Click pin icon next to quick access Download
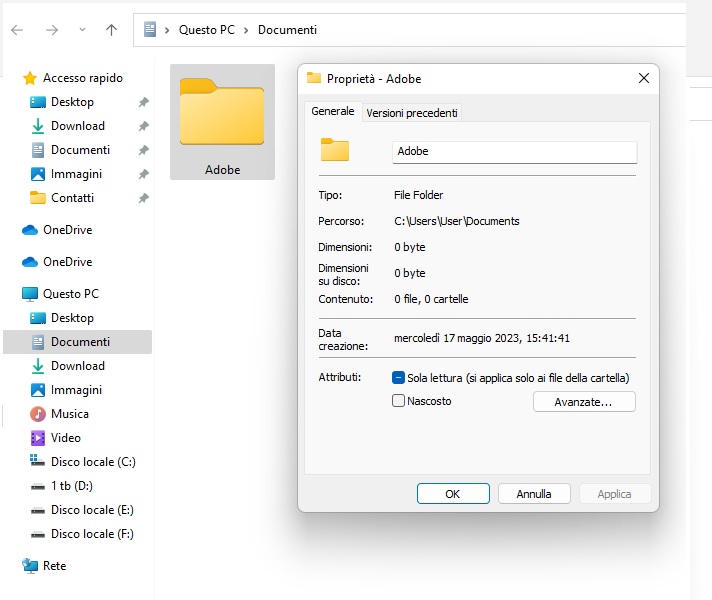The height and width of the screenshot is (600, 712). point(143,126)
